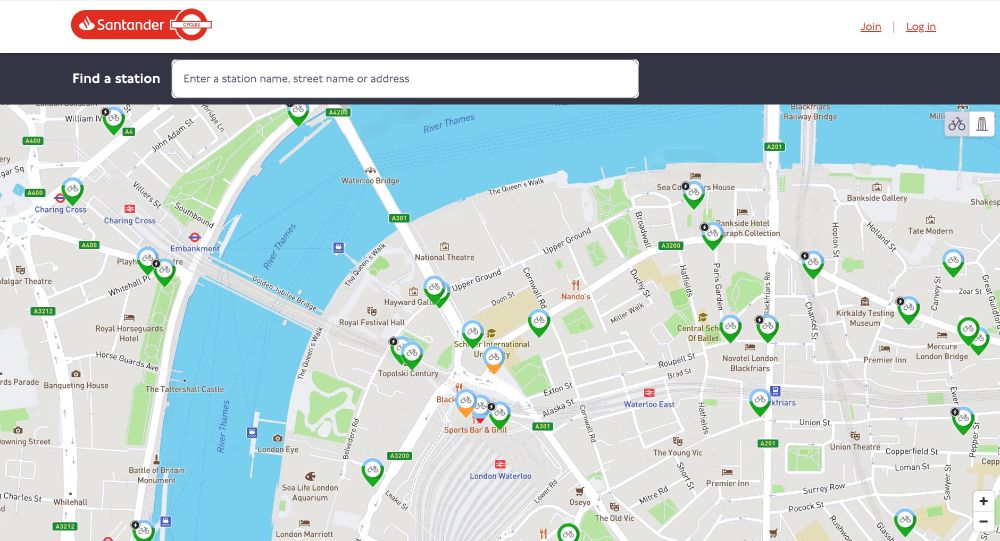
Task: Click the Bankside Gallery label
Action: [877, 198]
